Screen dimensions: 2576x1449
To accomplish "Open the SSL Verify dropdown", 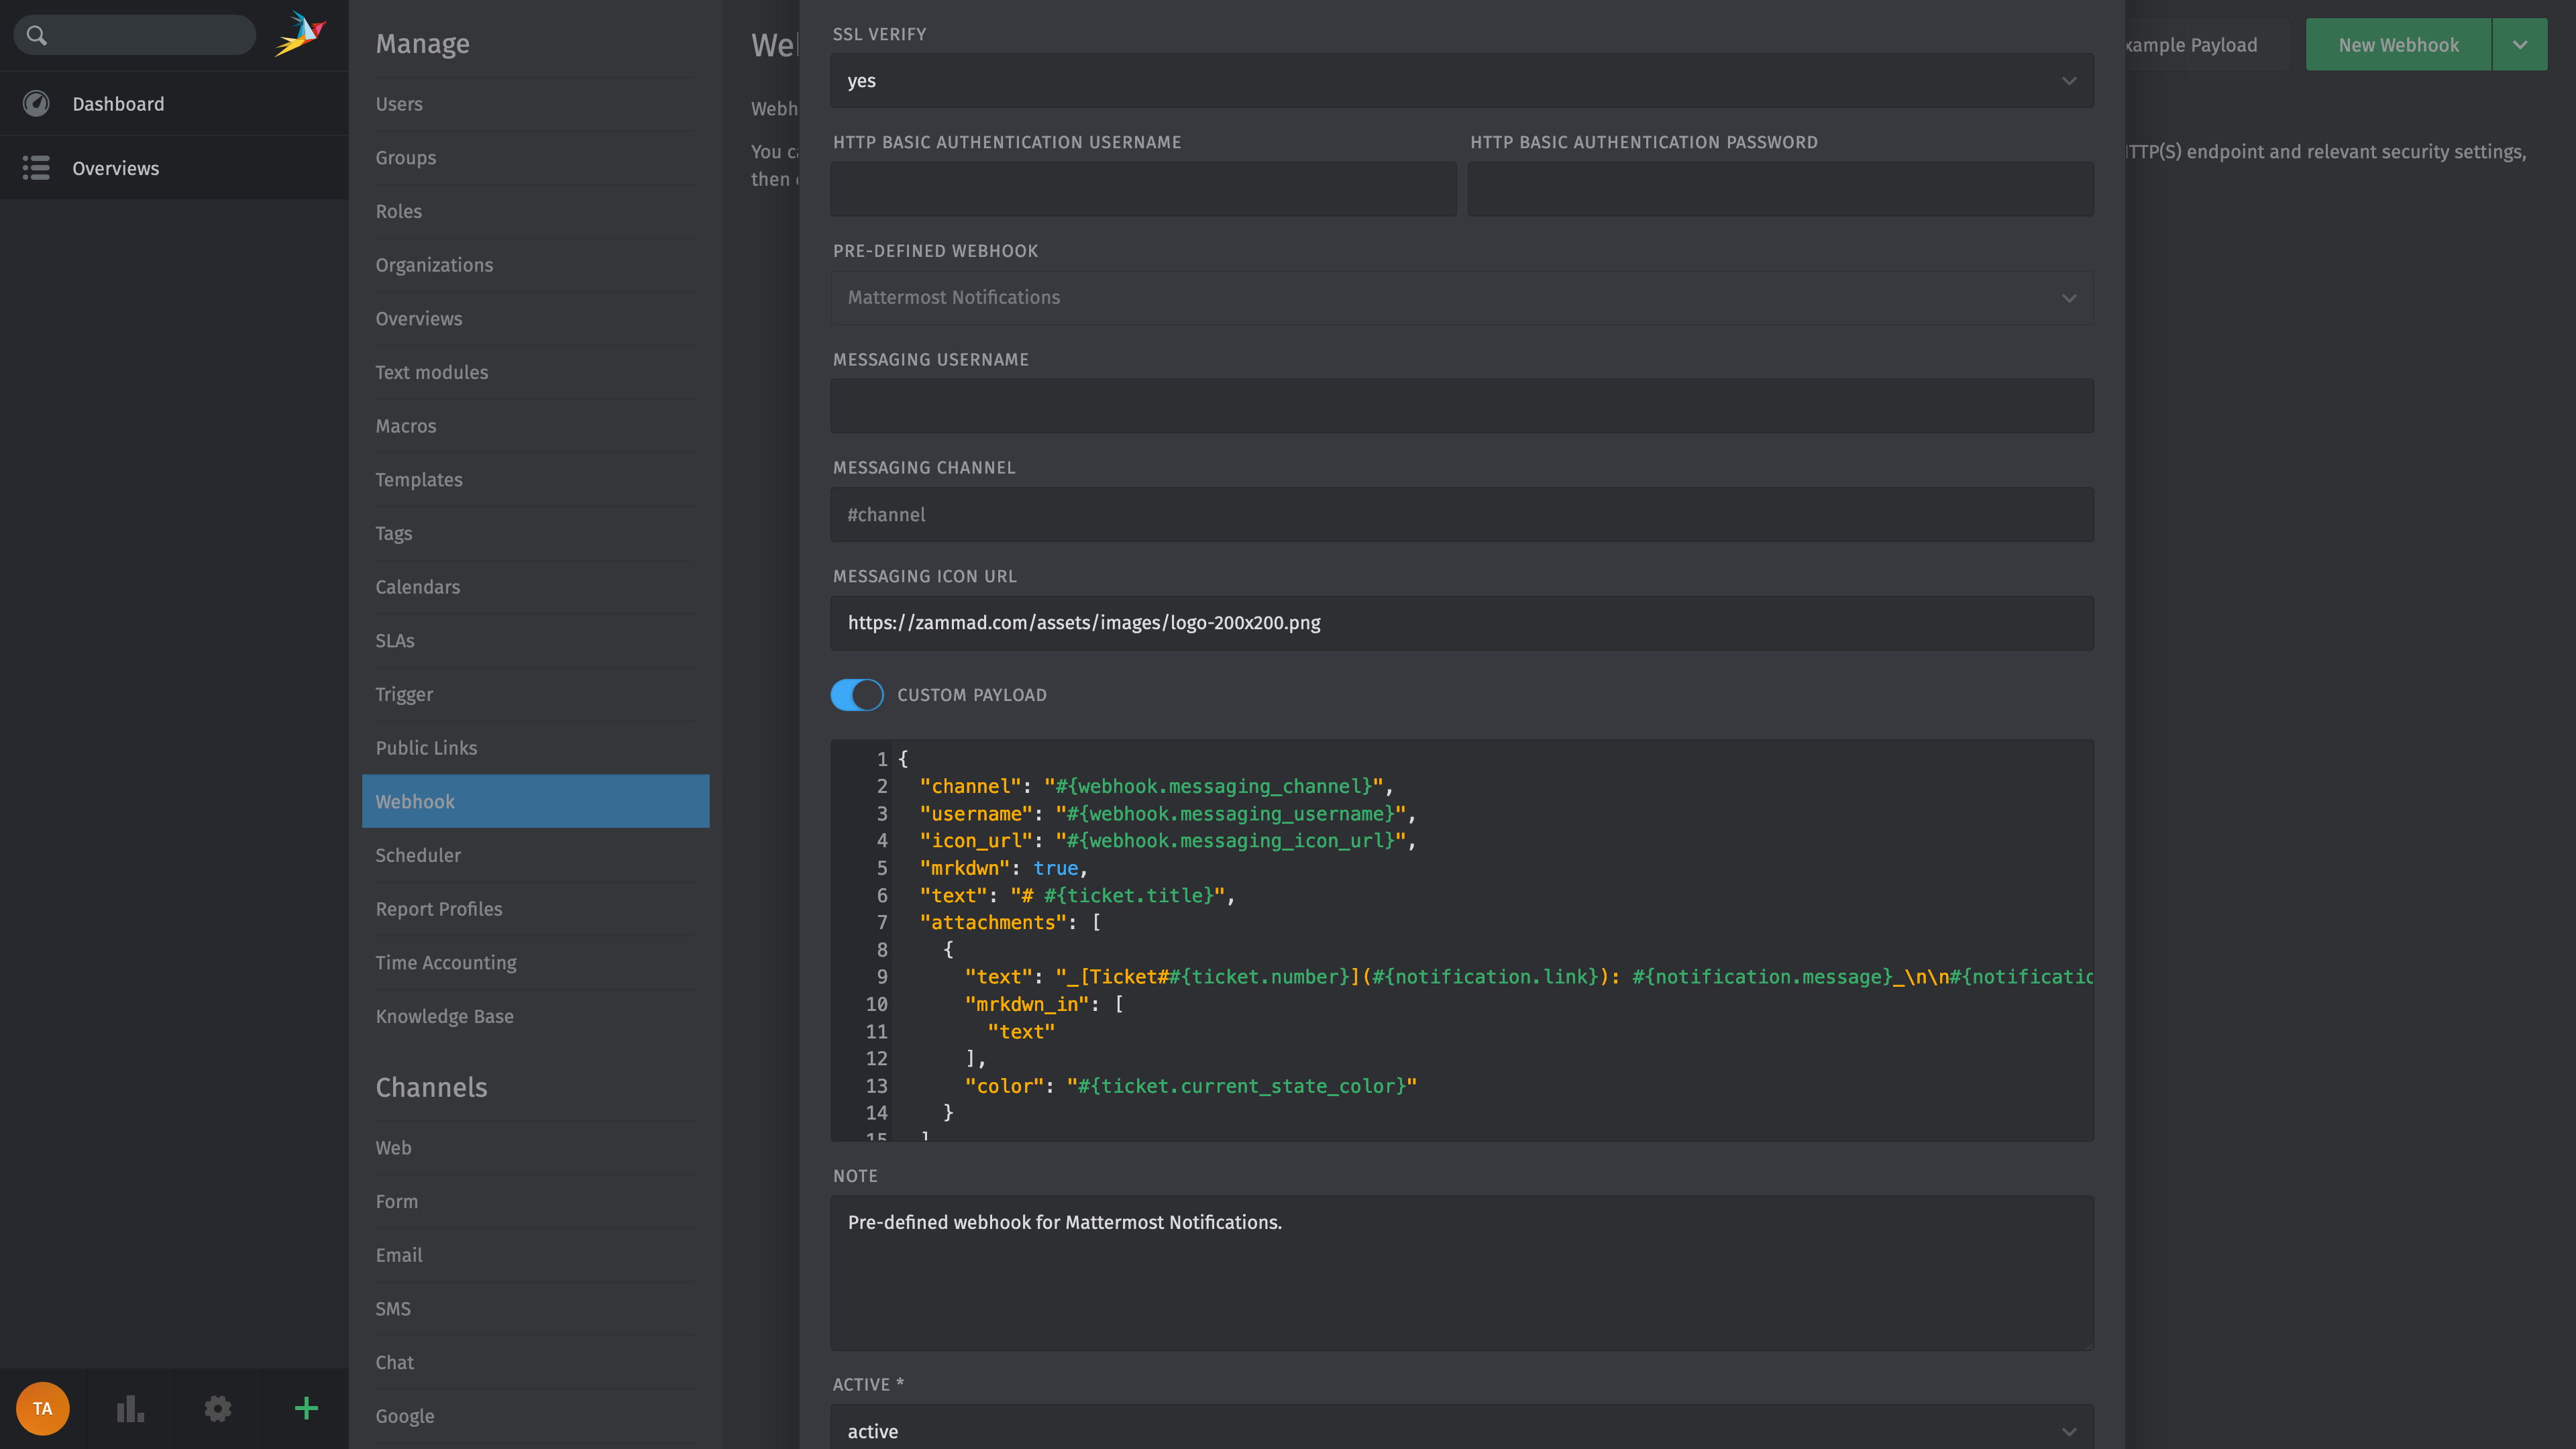I will coord(1460,81).
